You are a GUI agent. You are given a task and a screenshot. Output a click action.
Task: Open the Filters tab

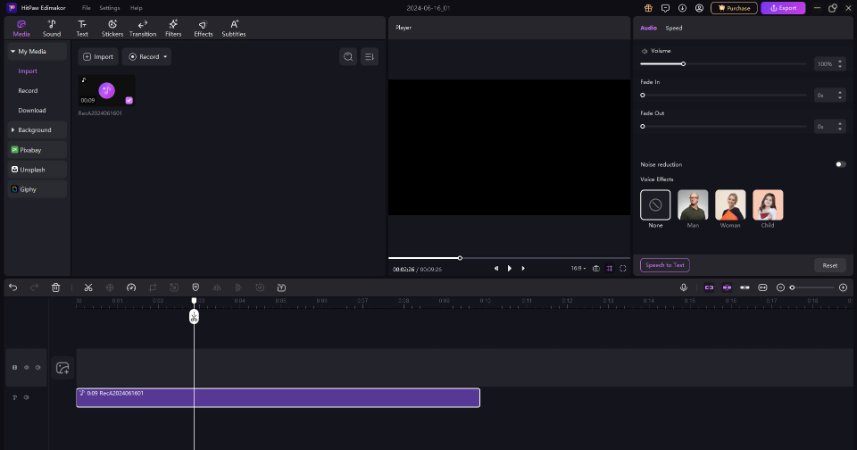(x=173, y=28)
